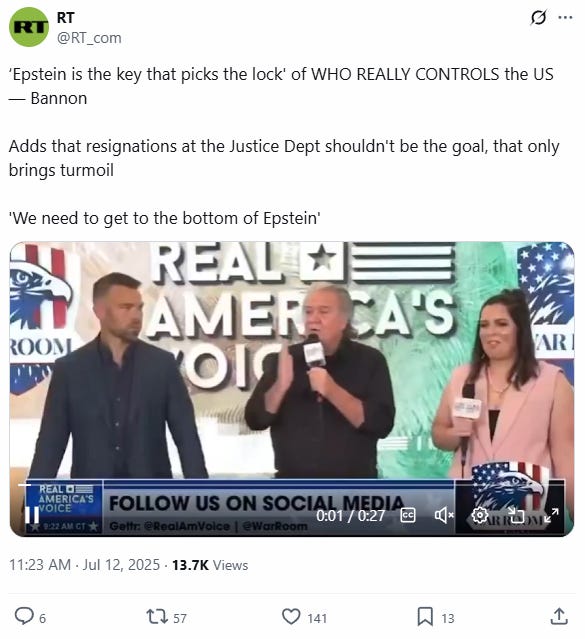
Task: Click the Grok action icon at the top right
Action: 539,18
